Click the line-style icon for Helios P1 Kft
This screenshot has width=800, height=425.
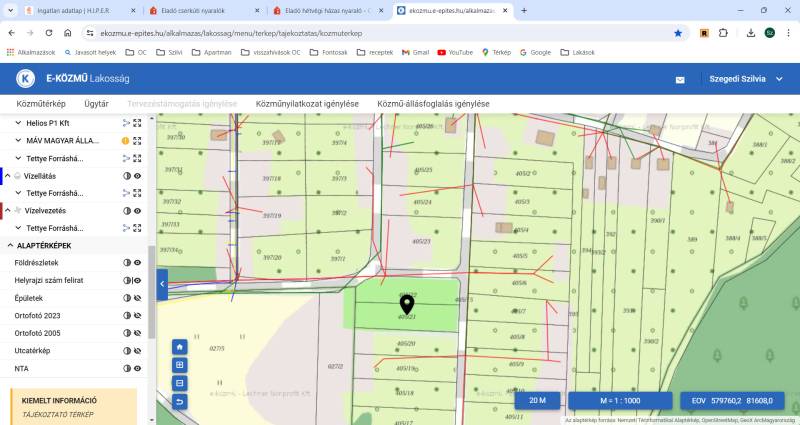tap(126, 123)
